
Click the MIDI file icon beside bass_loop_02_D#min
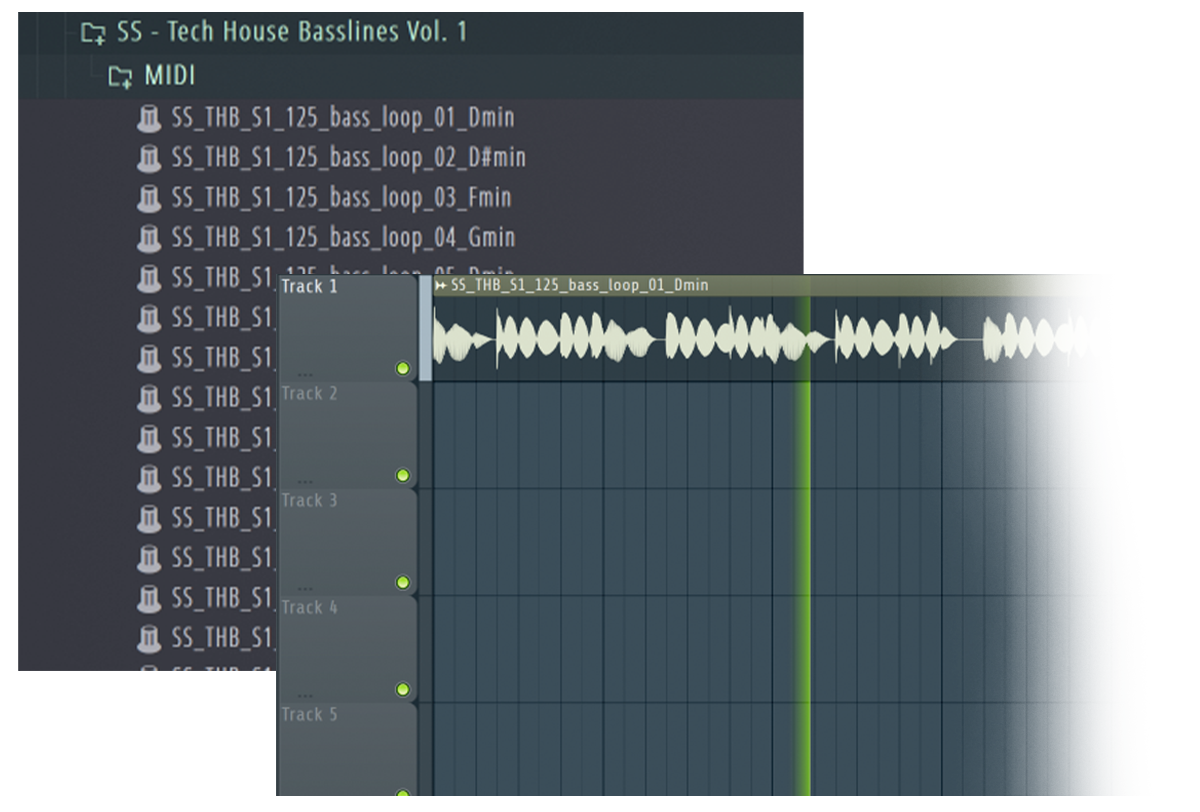pyautogui.click(x=148, y=158)
